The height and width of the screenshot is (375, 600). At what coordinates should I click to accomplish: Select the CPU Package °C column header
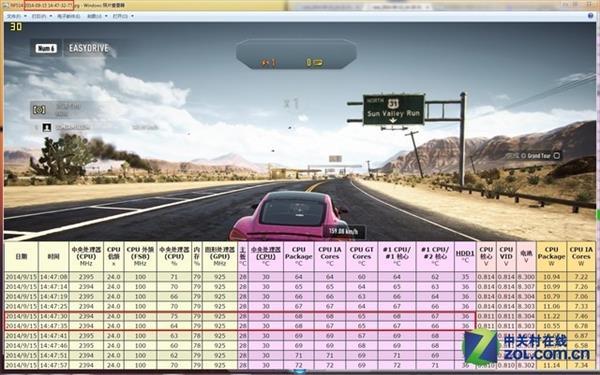click(x=298, y=256)
